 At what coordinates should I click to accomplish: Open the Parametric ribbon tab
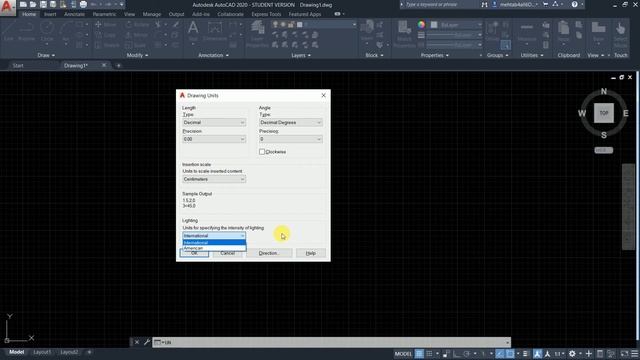[x=104, y=14]
